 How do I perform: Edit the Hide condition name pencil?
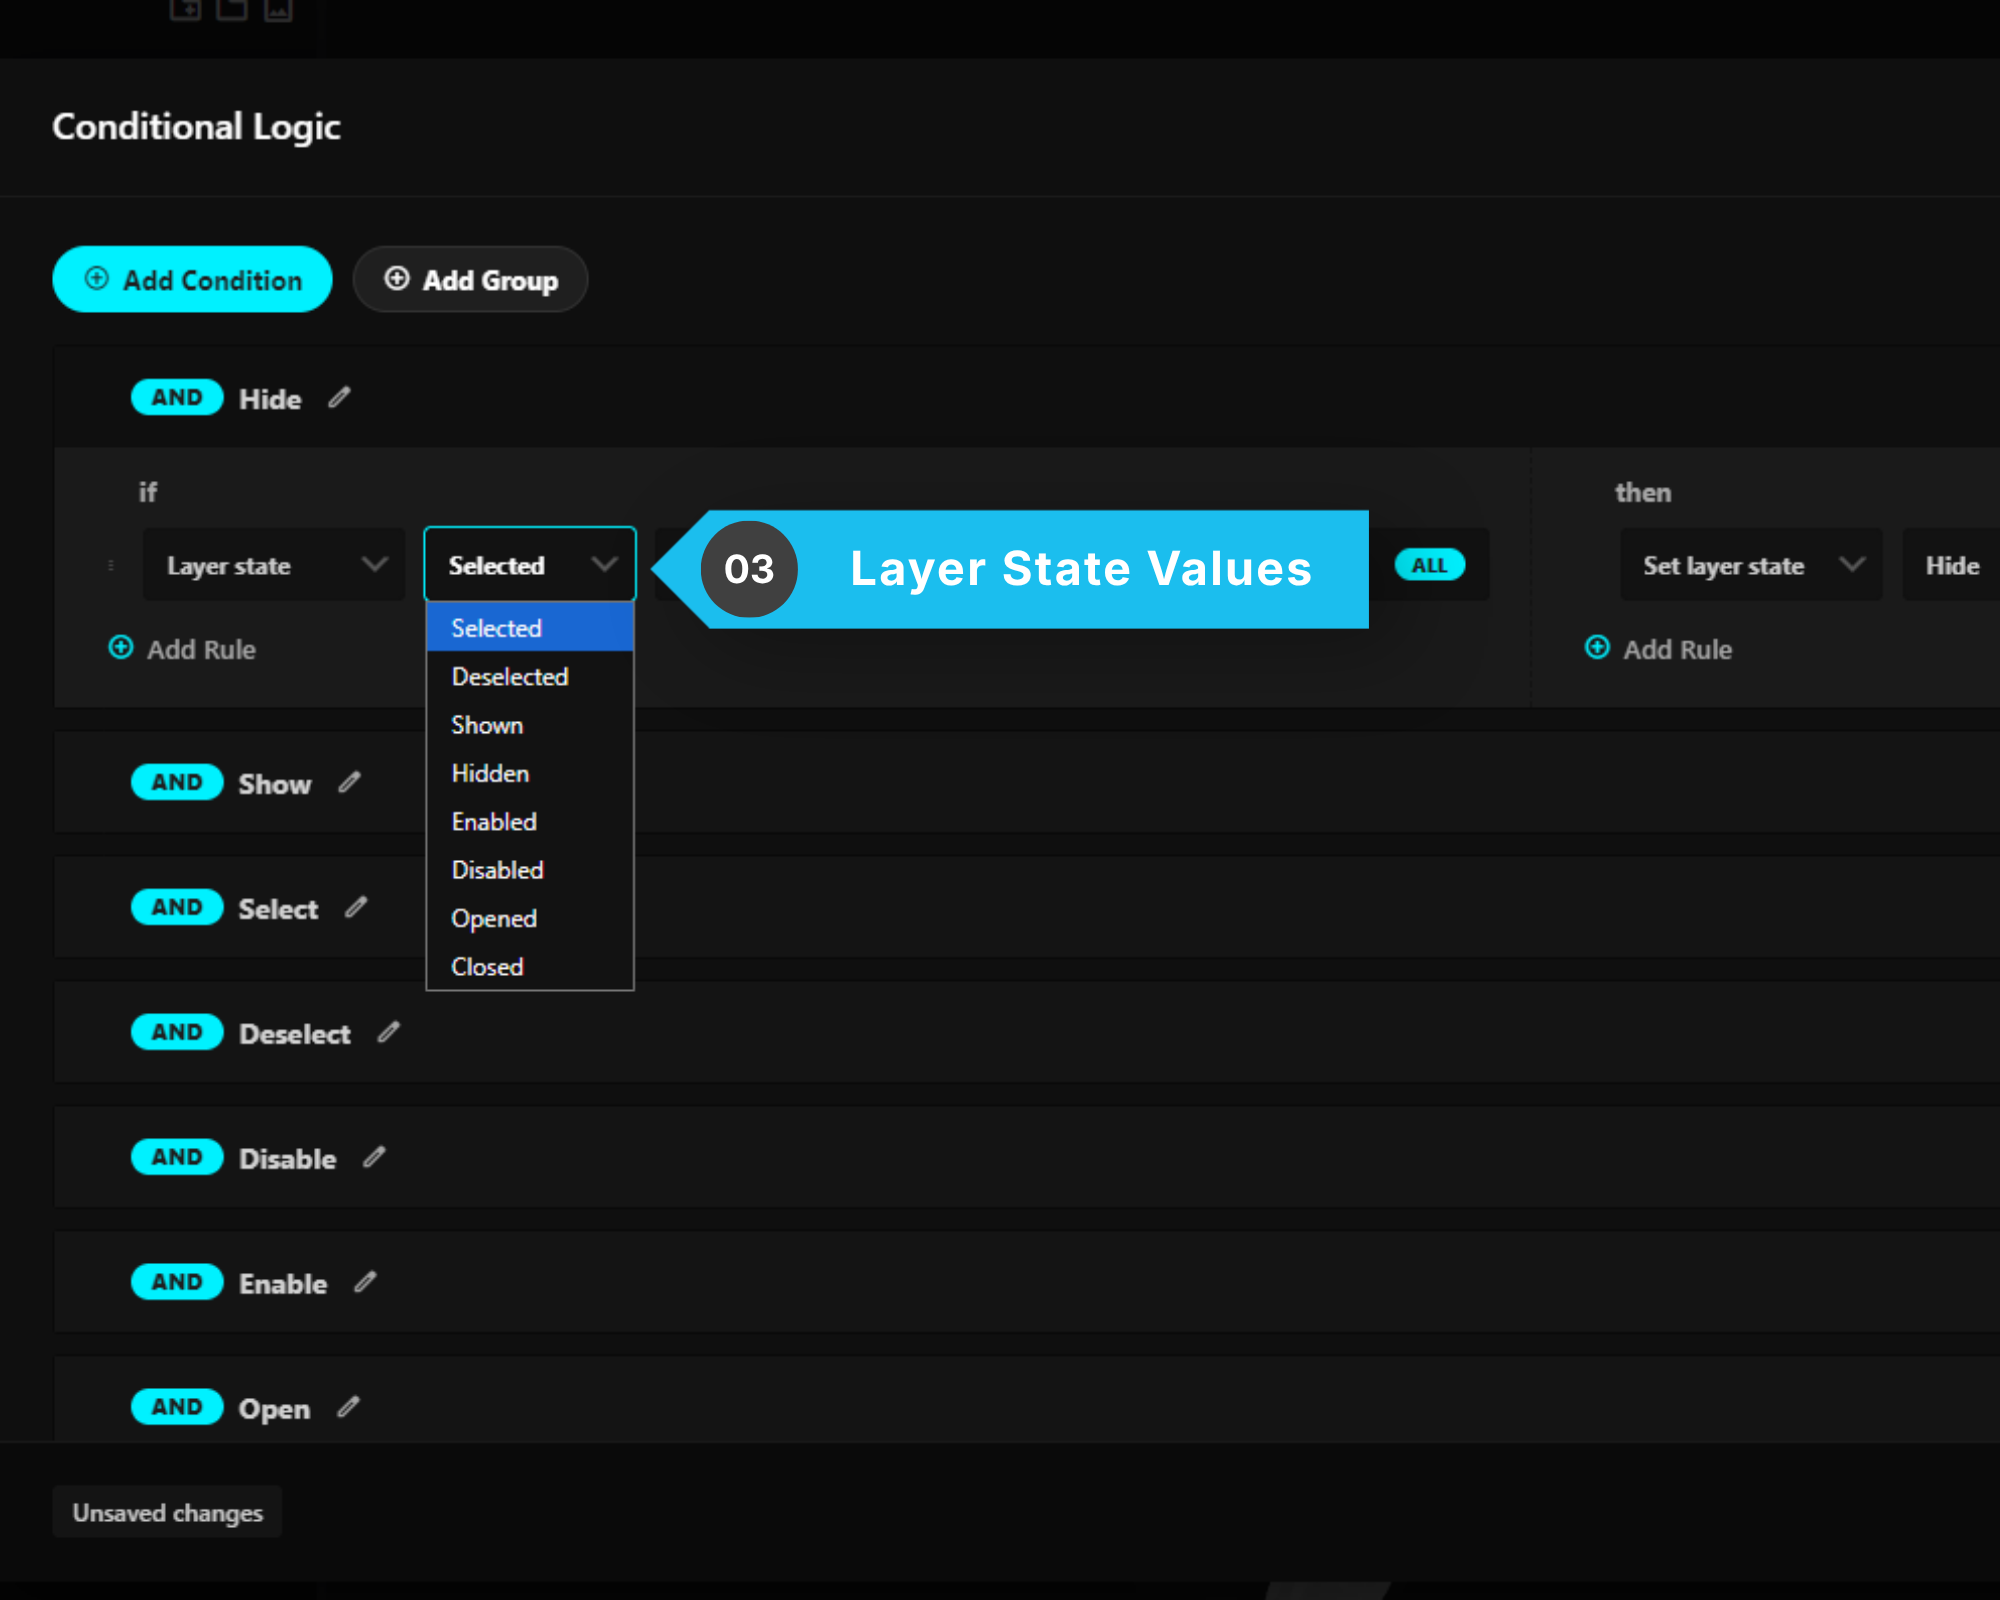tap(340, 398)
